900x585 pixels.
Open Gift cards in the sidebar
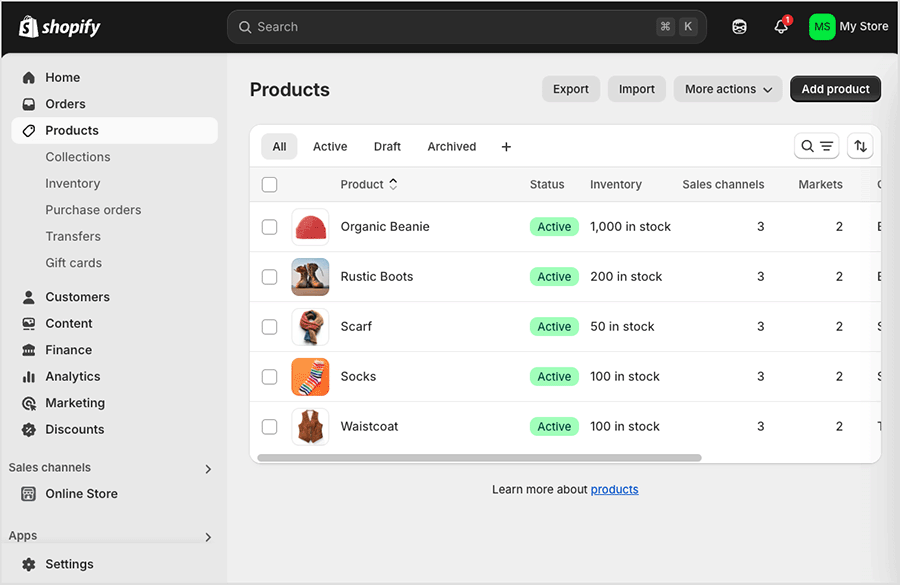[x=73, y=262]
